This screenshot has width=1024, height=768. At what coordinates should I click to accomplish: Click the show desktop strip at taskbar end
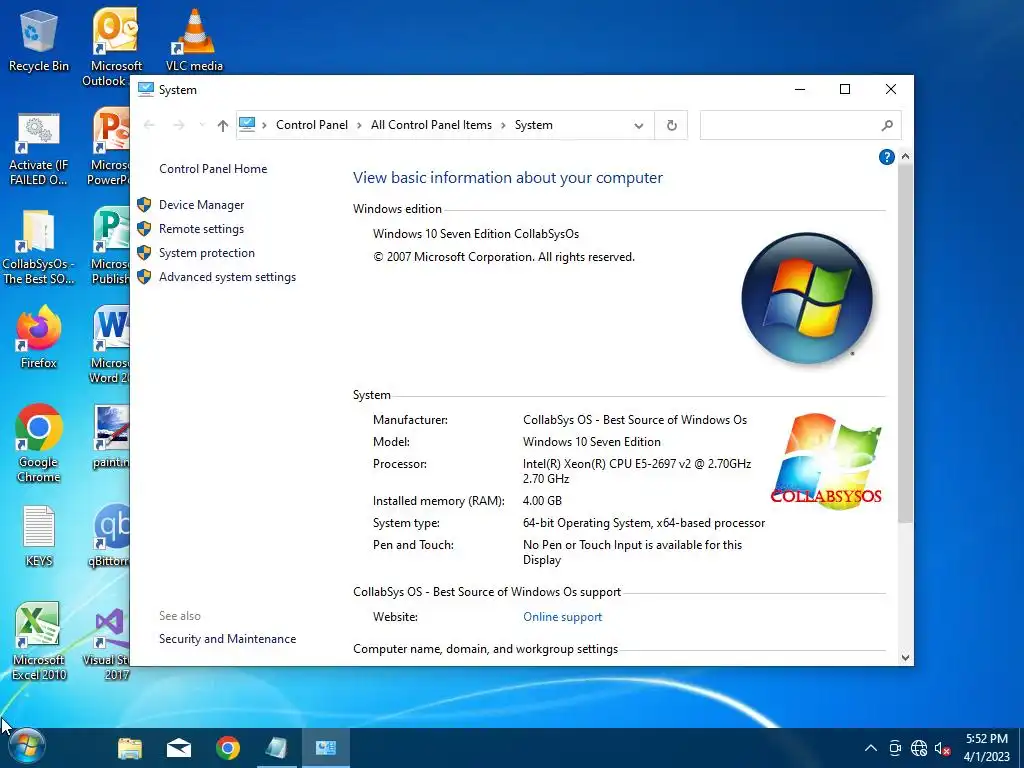coord(1021,748)
